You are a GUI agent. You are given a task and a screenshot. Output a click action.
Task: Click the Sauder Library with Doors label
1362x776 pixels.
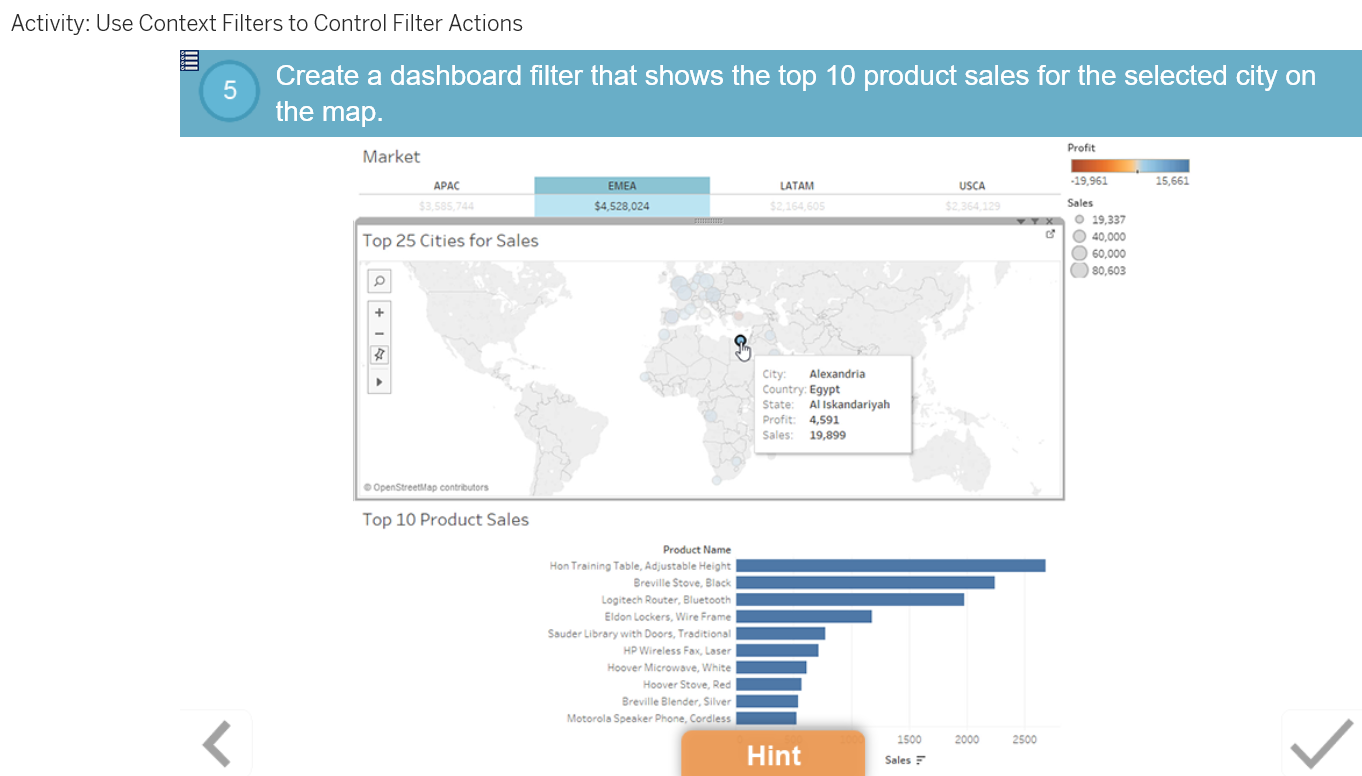(x=639, y=634)
